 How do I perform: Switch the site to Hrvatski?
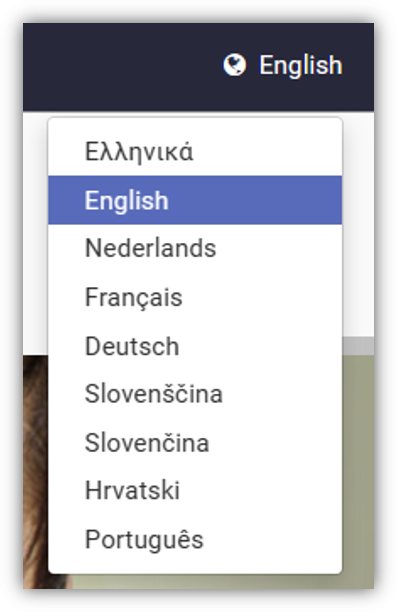[195, 490]
